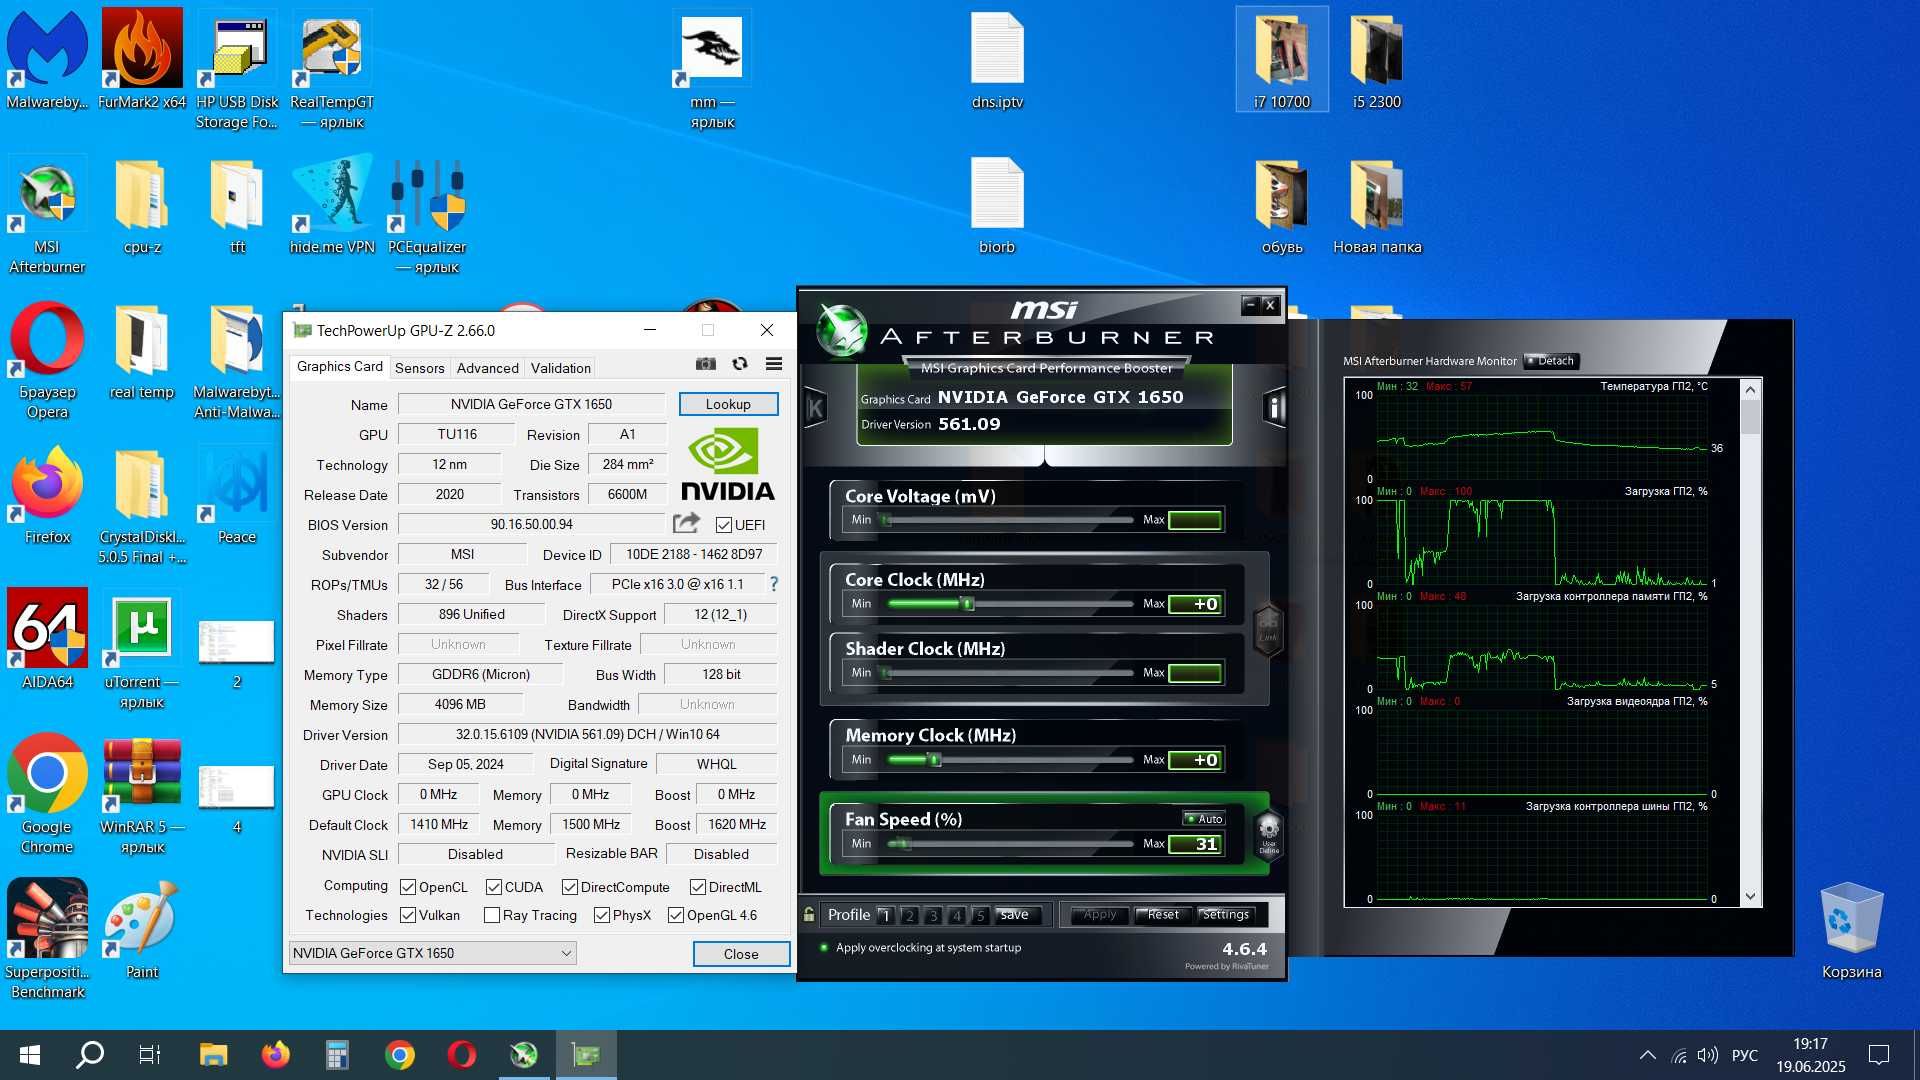Toggle CUDA checkbox
Viewport: 1920px width, 1080px height.
coord(494,886)
